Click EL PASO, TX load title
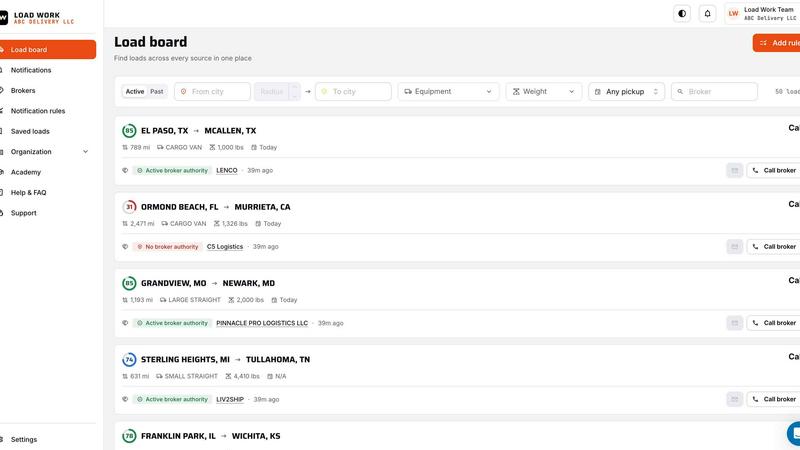The width and height of the screenshot is (800, 450). 164,131
